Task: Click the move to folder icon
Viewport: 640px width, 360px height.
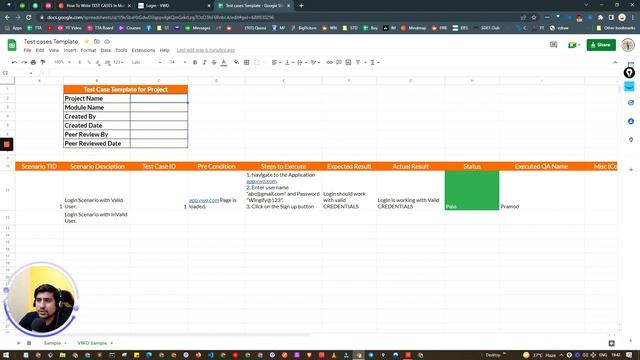Action: point(97,42)
